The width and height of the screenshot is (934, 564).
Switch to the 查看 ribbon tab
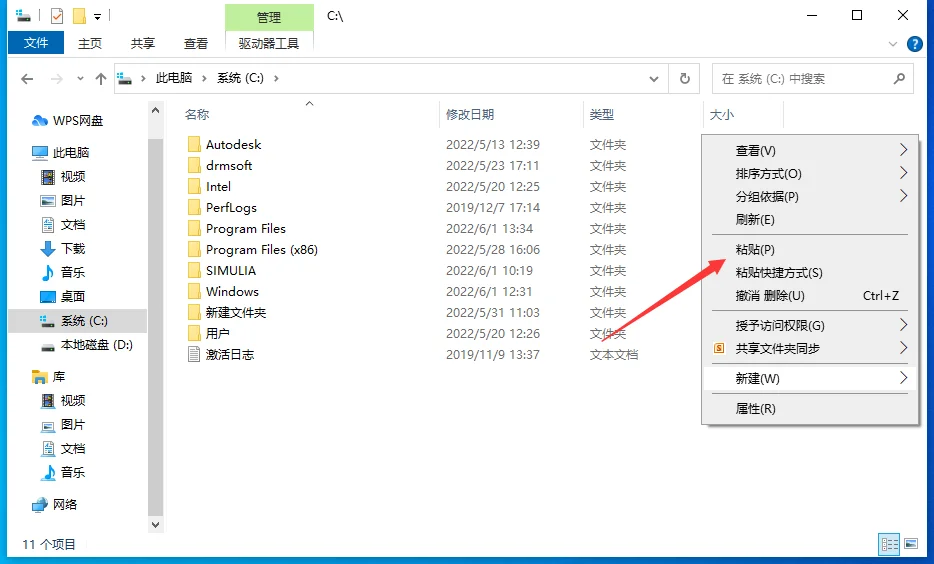coord(196,43)
